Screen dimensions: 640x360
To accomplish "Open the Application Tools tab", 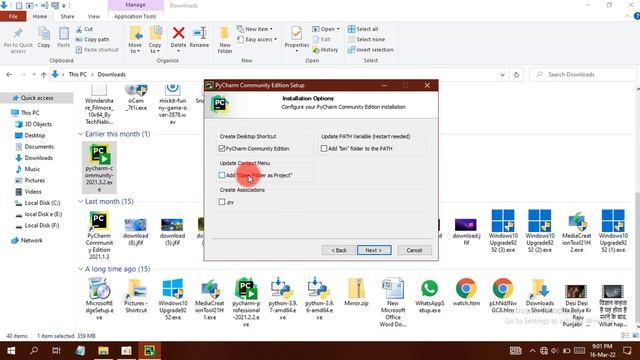I will (x=135, y=16).
